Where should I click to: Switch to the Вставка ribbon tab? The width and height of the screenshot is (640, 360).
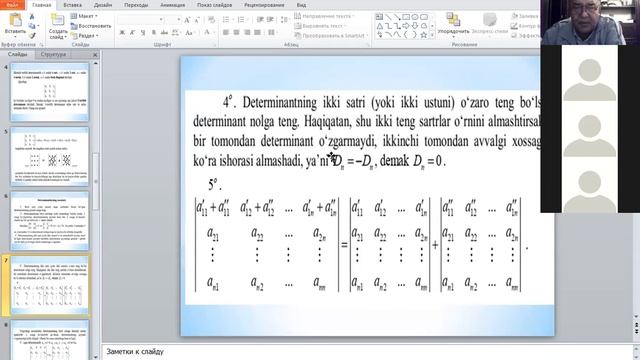click(x=73, y=5)
